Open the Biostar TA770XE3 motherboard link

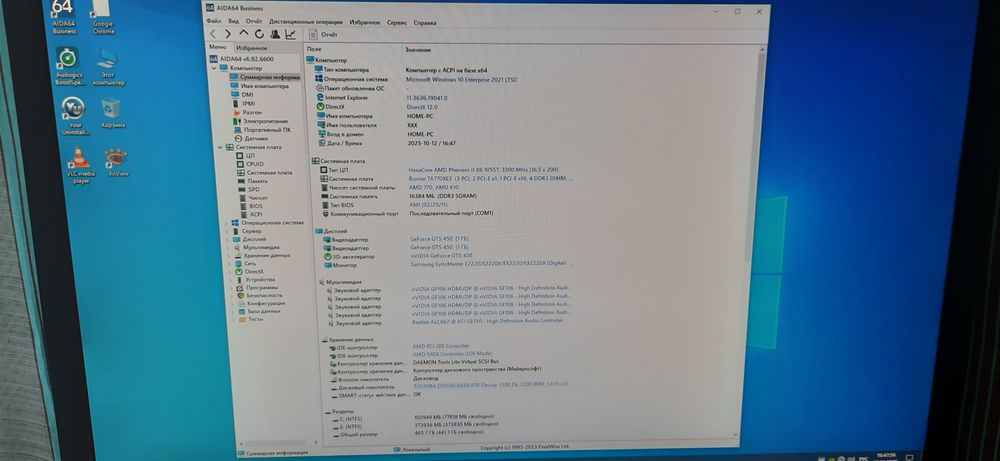tap(491, 179)
